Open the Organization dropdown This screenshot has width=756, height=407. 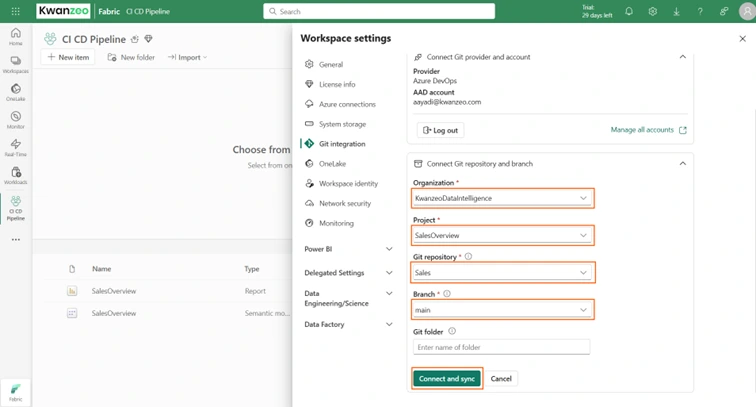pyautogui.click(x=502, y=198)
